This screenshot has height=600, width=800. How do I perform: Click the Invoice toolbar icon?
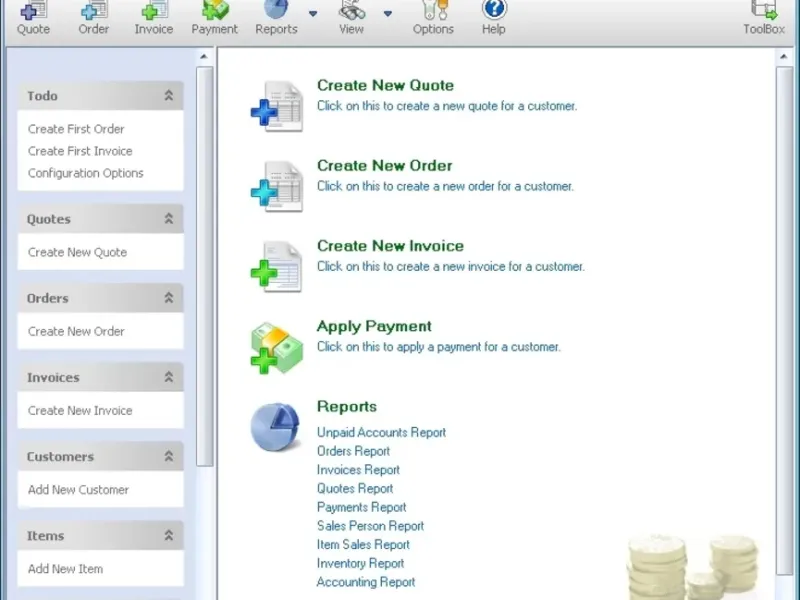(154, 11)
